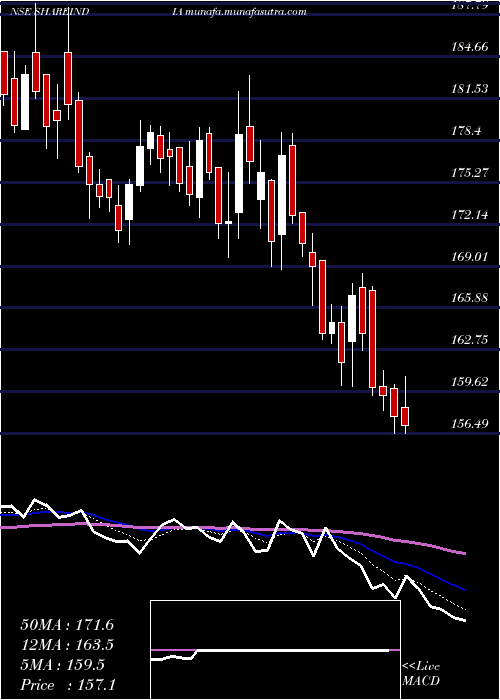Click the NSE SHAREIND ticker title
This screenshot has height=700, width=500.
49,12
